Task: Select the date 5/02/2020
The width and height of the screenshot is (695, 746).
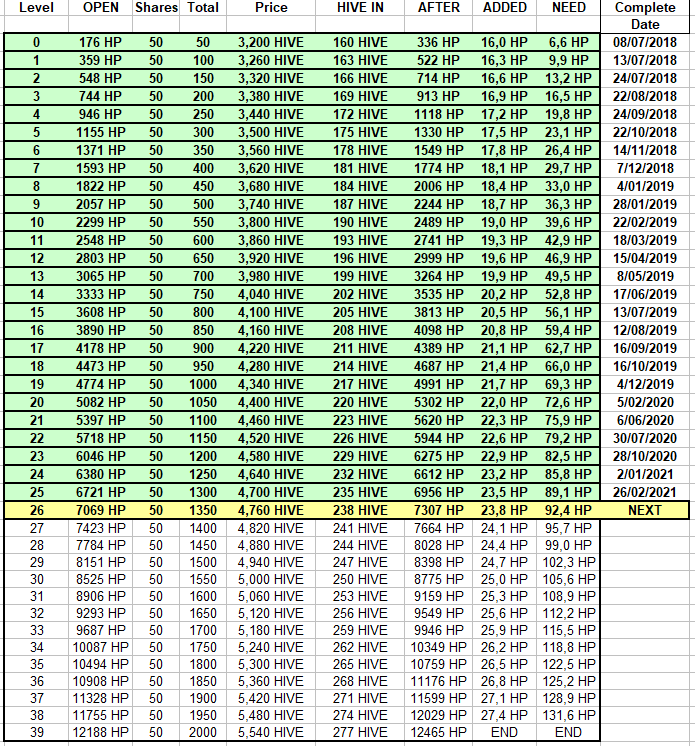Action: (x=645, y=402)
